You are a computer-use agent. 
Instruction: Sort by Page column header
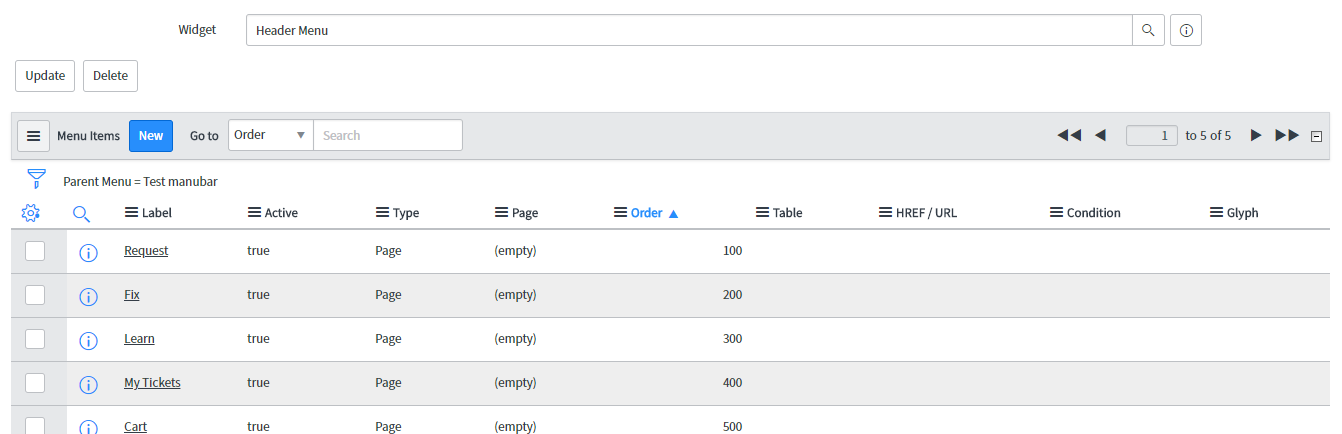pyautogui.click(x=525, y=212)
